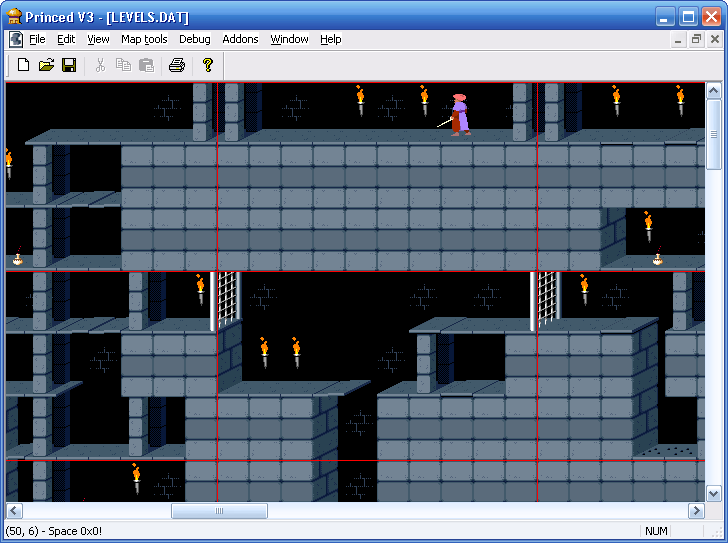Expand the View menu
Image resolution: width=728 pixels, height=543 pixels.
[x=98, y=39]
